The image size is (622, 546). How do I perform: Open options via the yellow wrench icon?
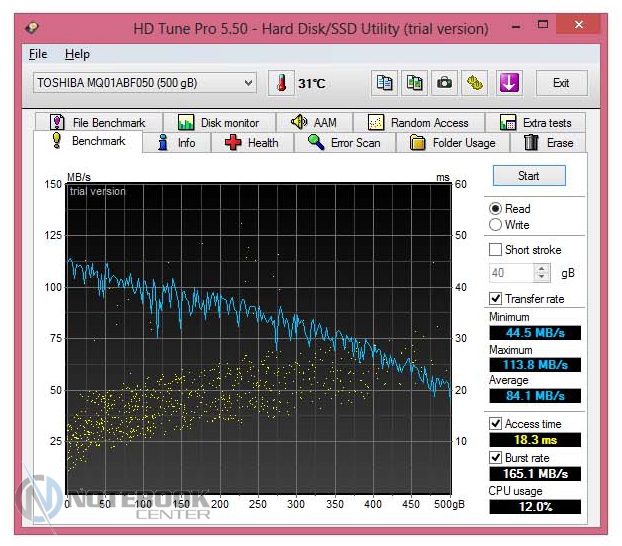(x=475, y=83)
